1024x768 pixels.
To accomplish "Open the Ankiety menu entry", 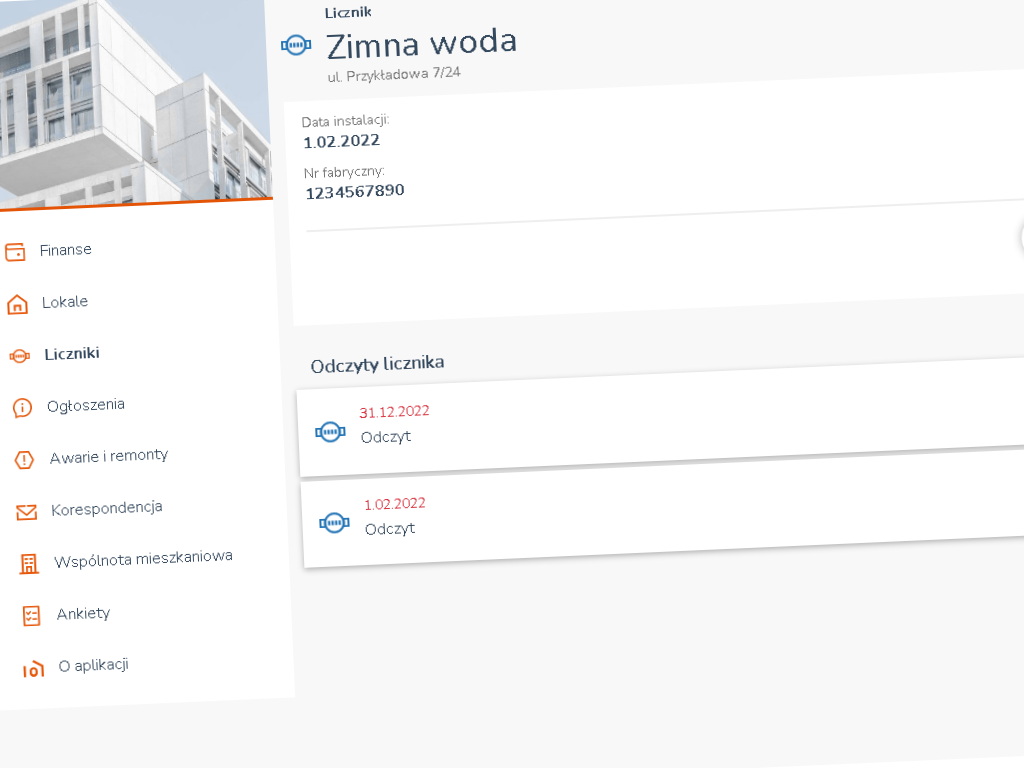I will [x=83, y=613].
